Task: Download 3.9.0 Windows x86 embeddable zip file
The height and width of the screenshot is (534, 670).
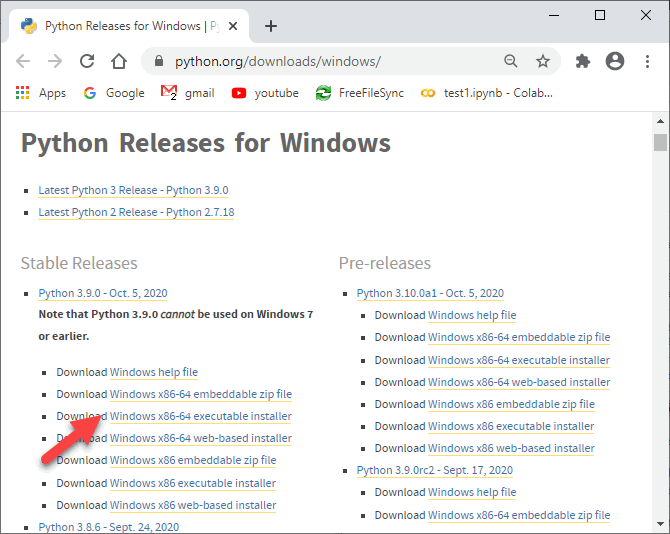Action: coord(193,460)
